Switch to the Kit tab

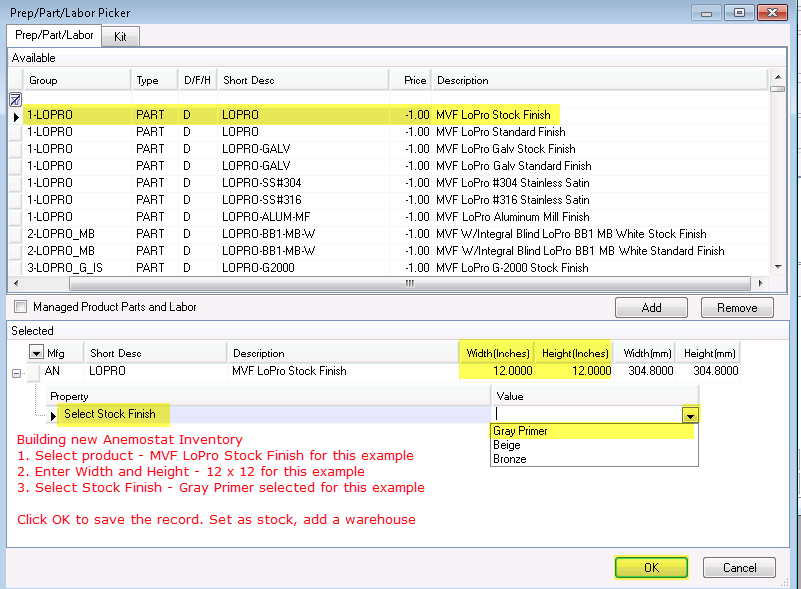121,36
